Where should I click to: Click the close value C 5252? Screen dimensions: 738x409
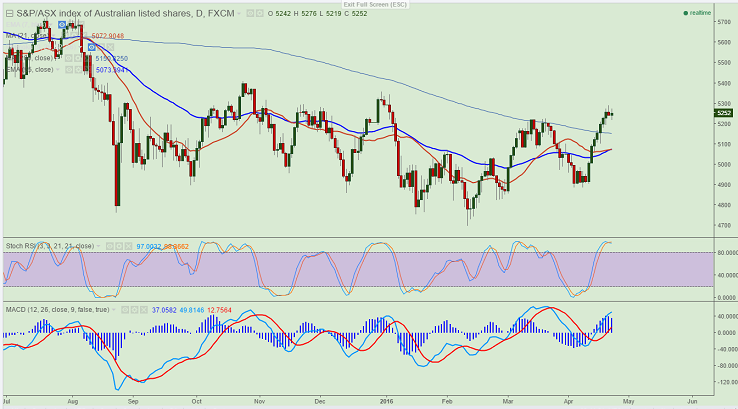355,14
